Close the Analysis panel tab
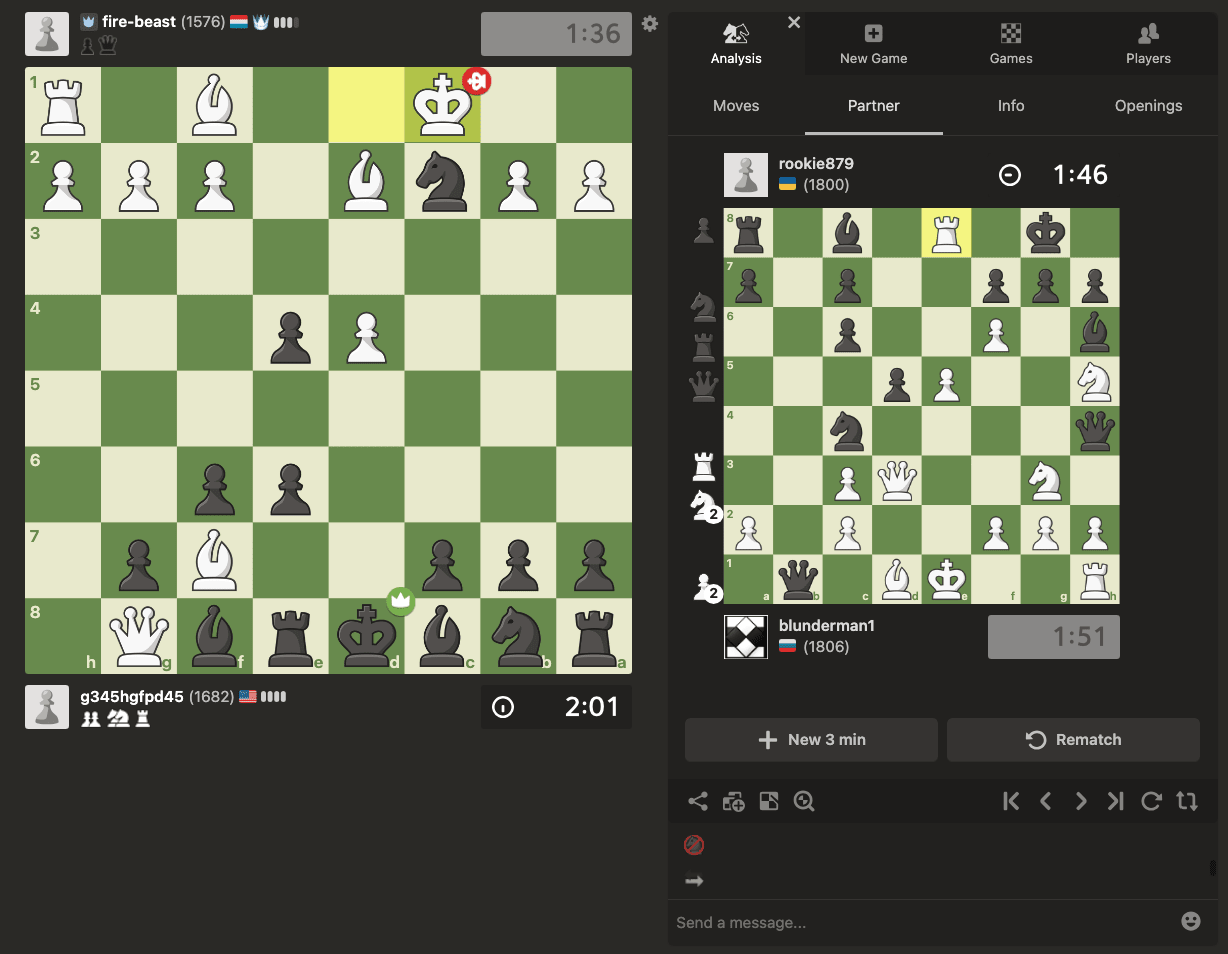 tap(794, 22)
